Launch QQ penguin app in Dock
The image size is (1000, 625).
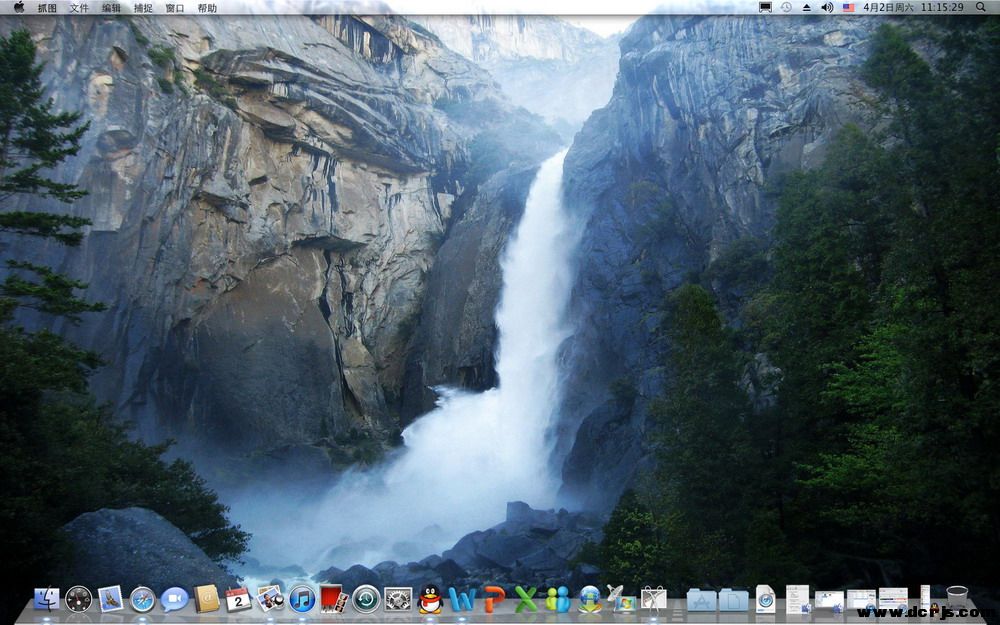pyautogui.click(x=430, y=599)
